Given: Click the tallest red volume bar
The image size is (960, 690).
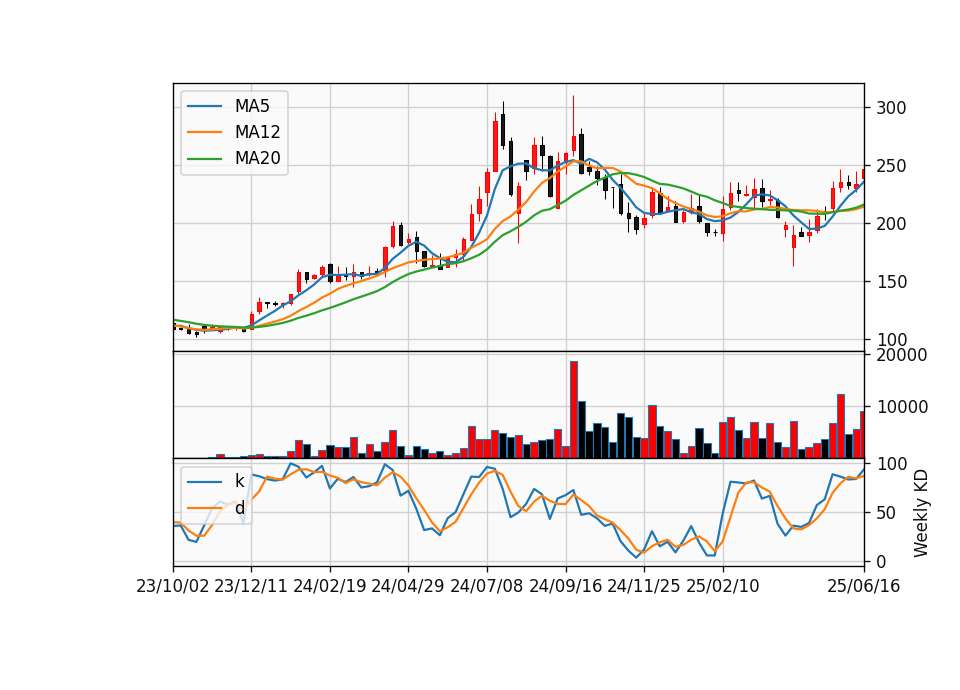Looking at the screenshot, I should click(574, 410).
